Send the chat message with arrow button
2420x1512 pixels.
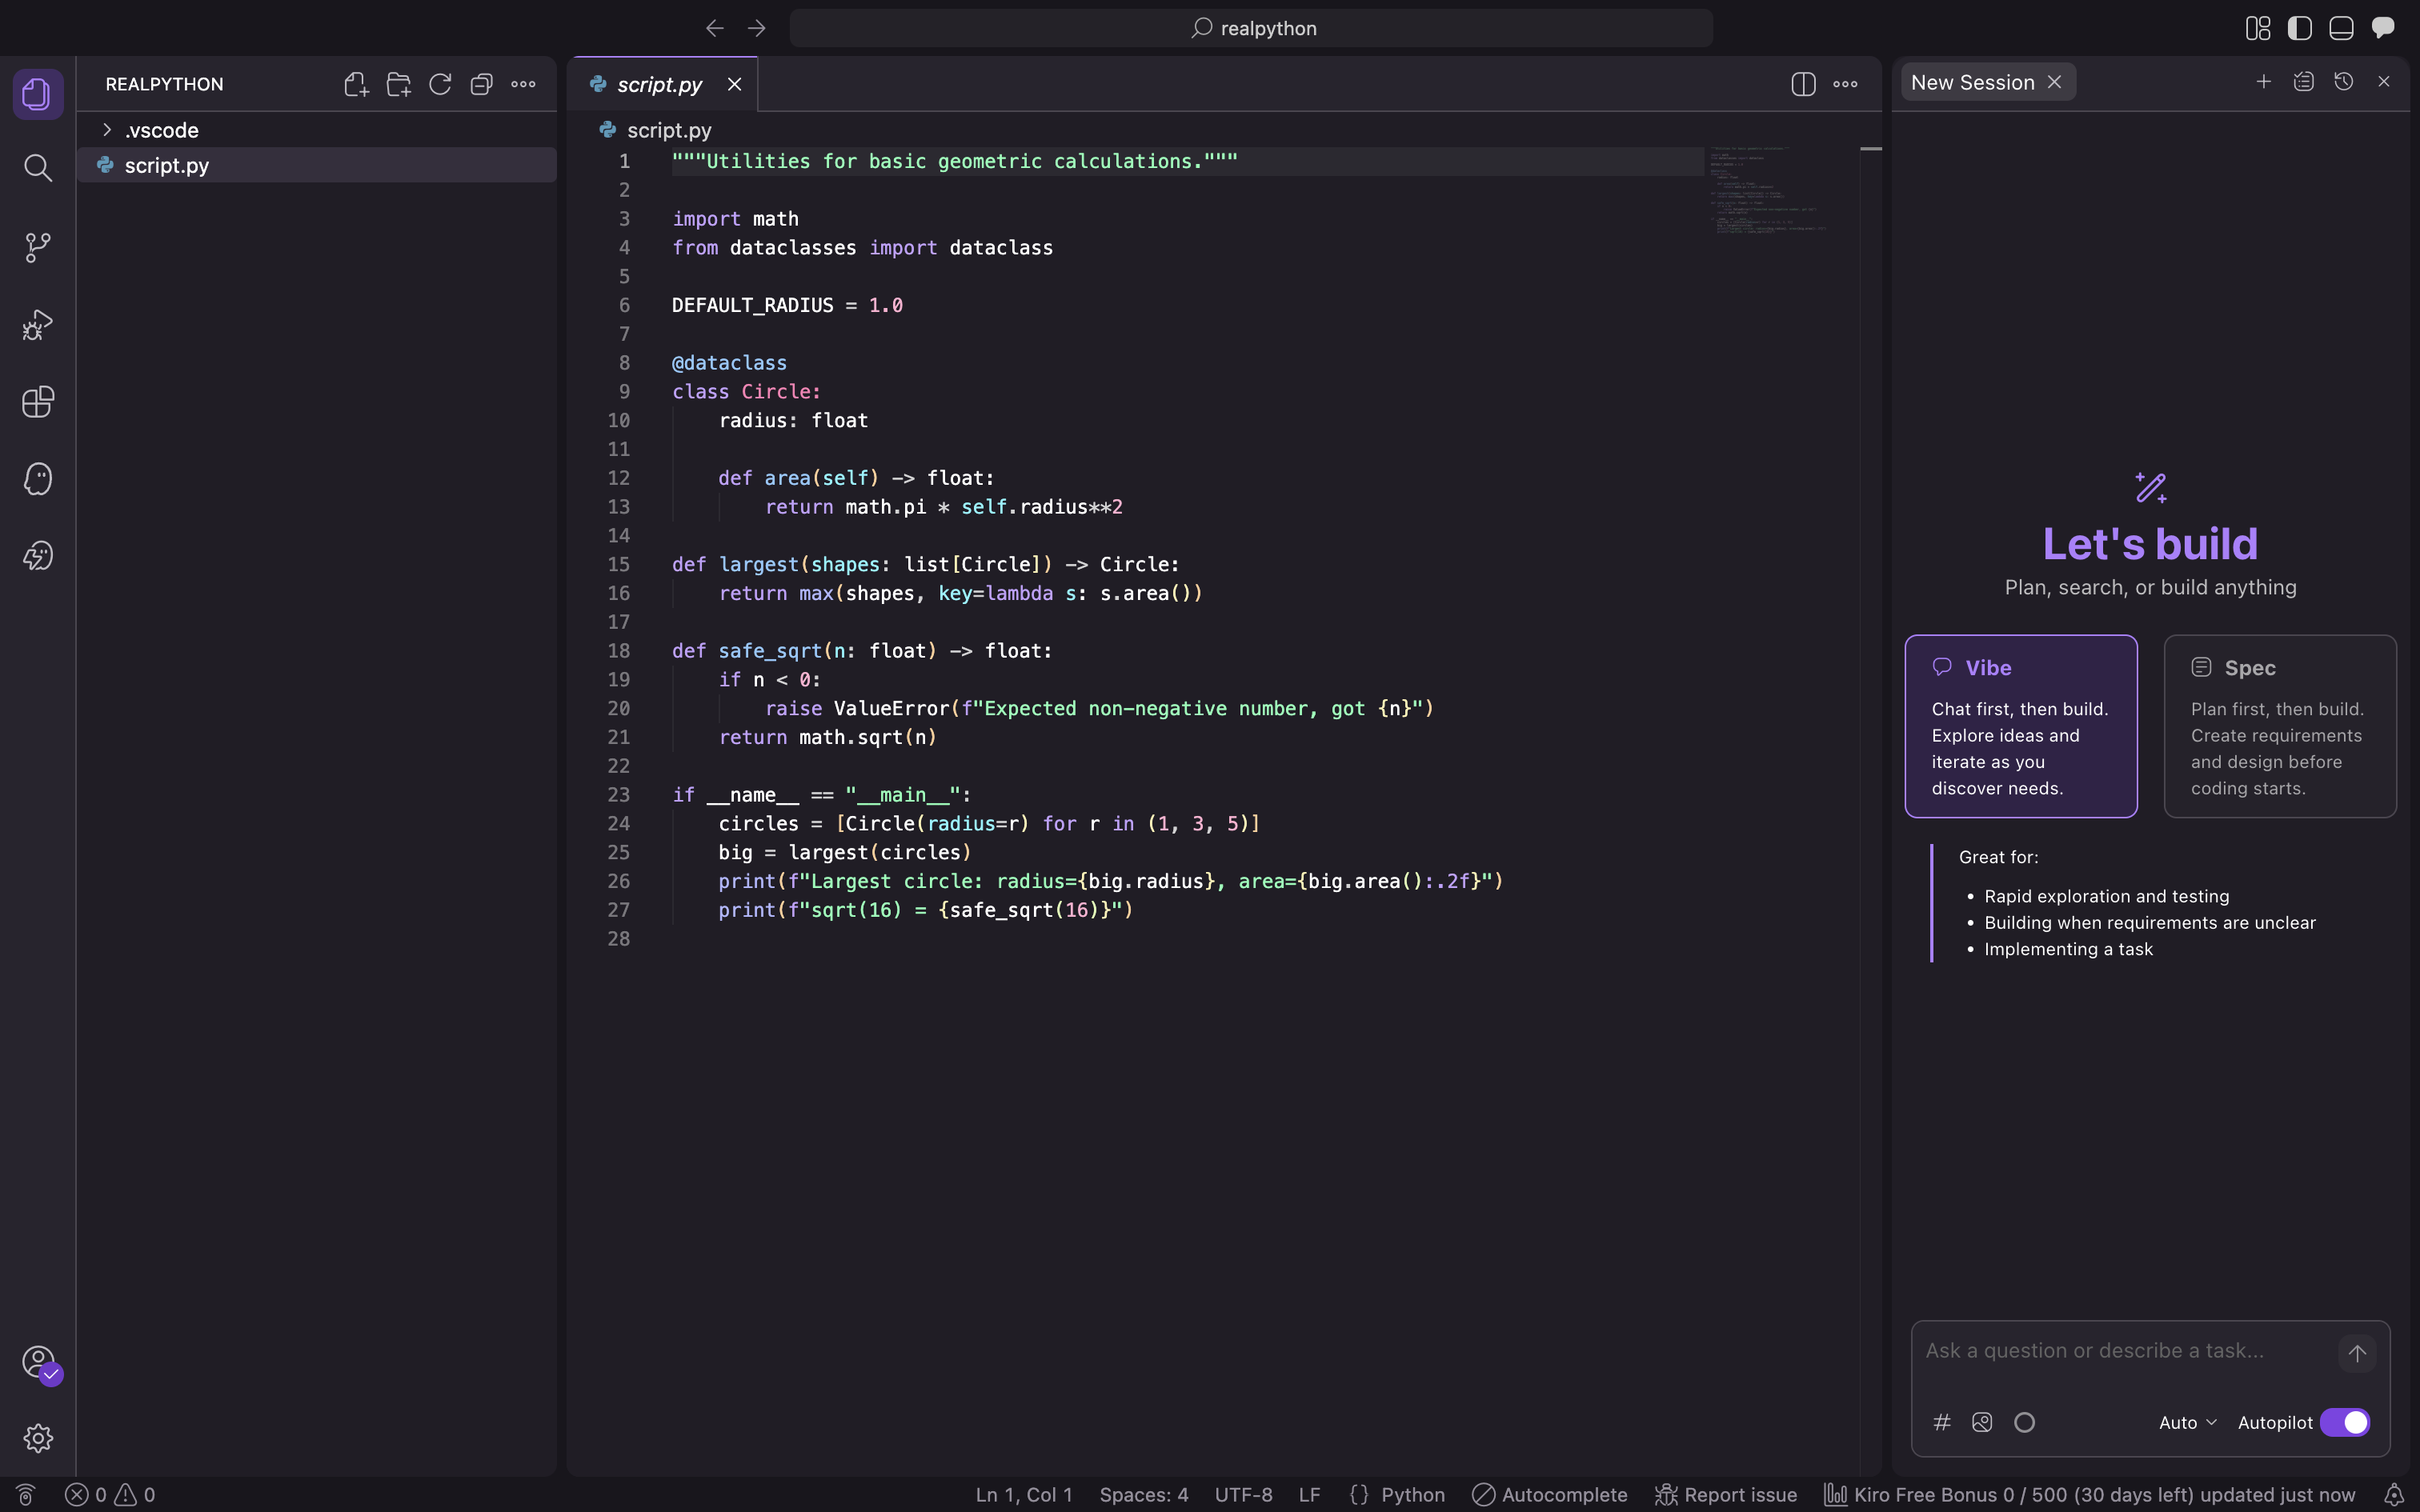[2357, 1353]
